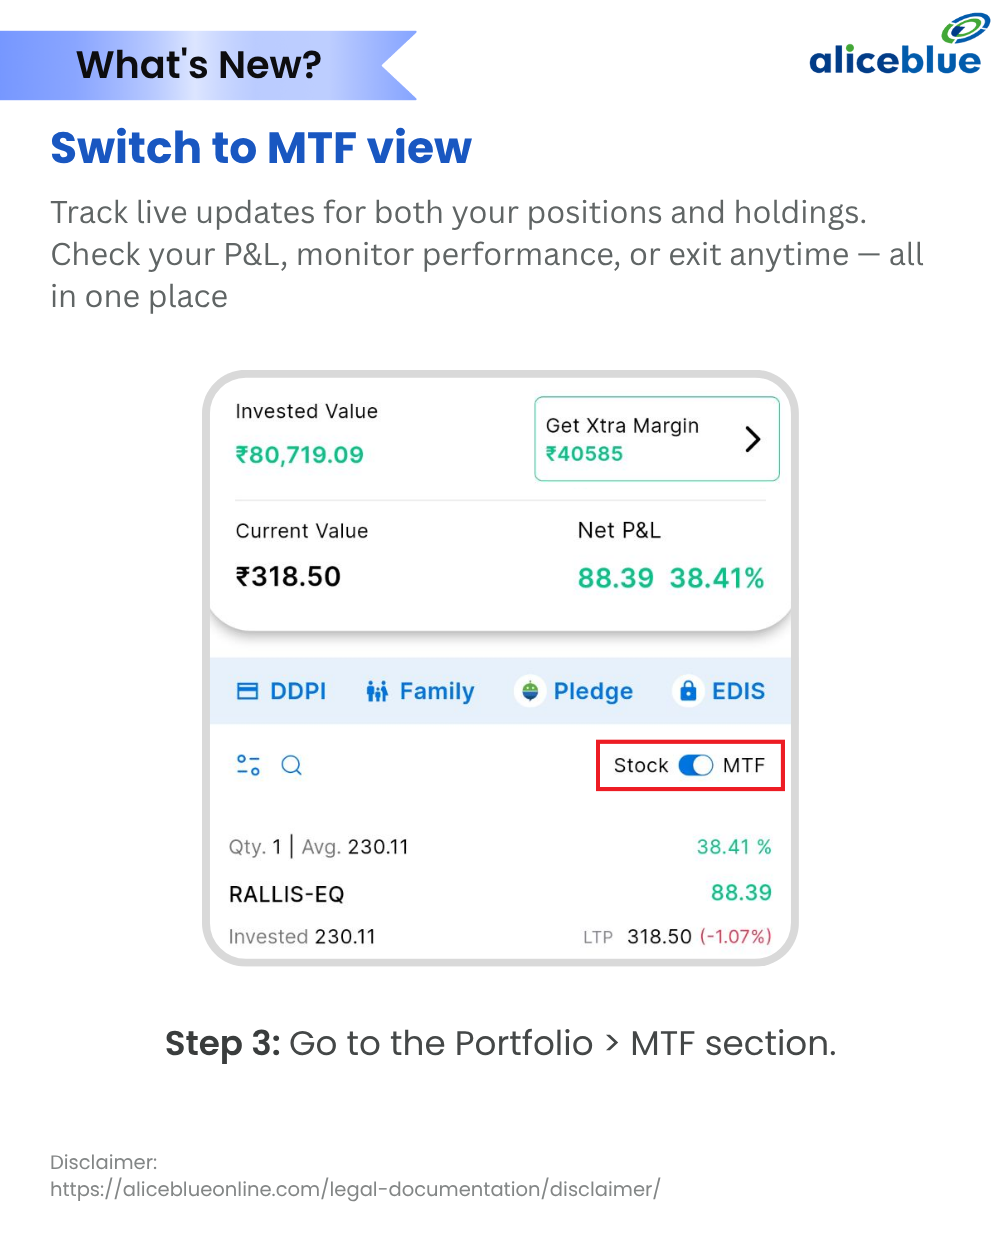Click the Alice Blue logo

[896, 45]
